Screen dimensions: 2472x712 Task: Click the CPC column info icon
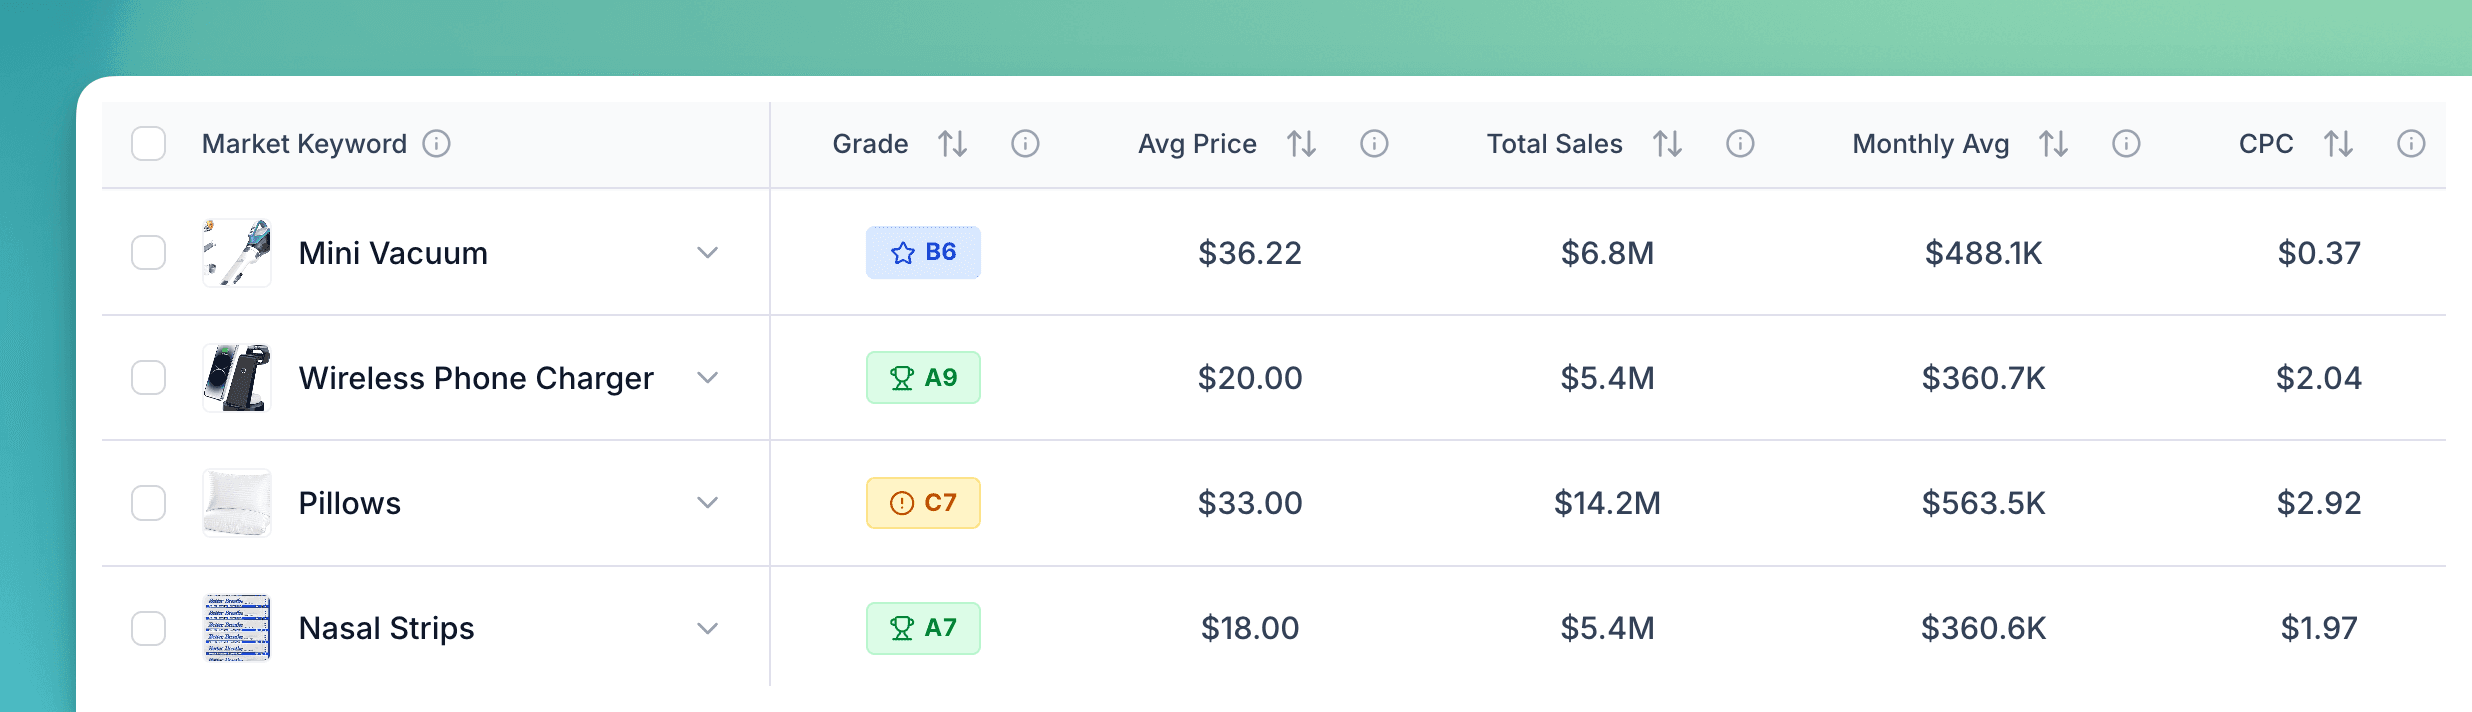(2413, 143)
